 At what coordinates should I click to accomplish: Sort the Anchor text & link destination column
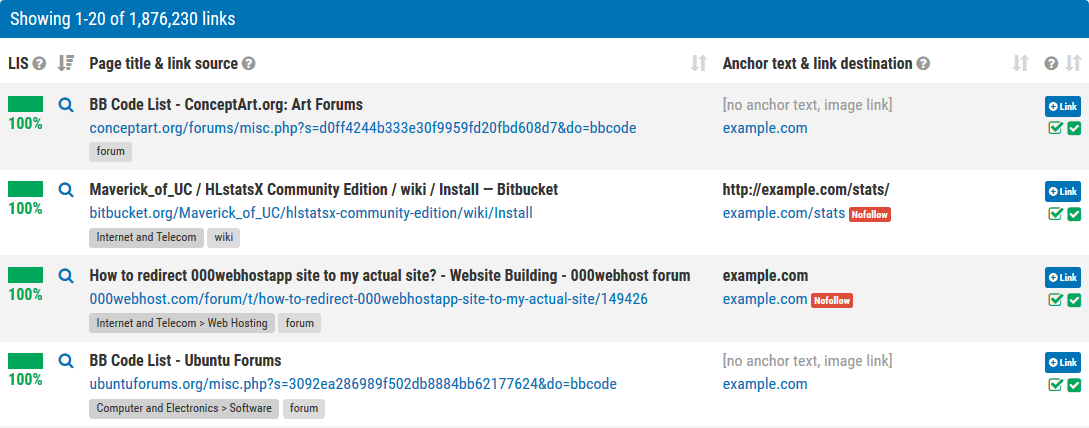[x=1020, y=64]
